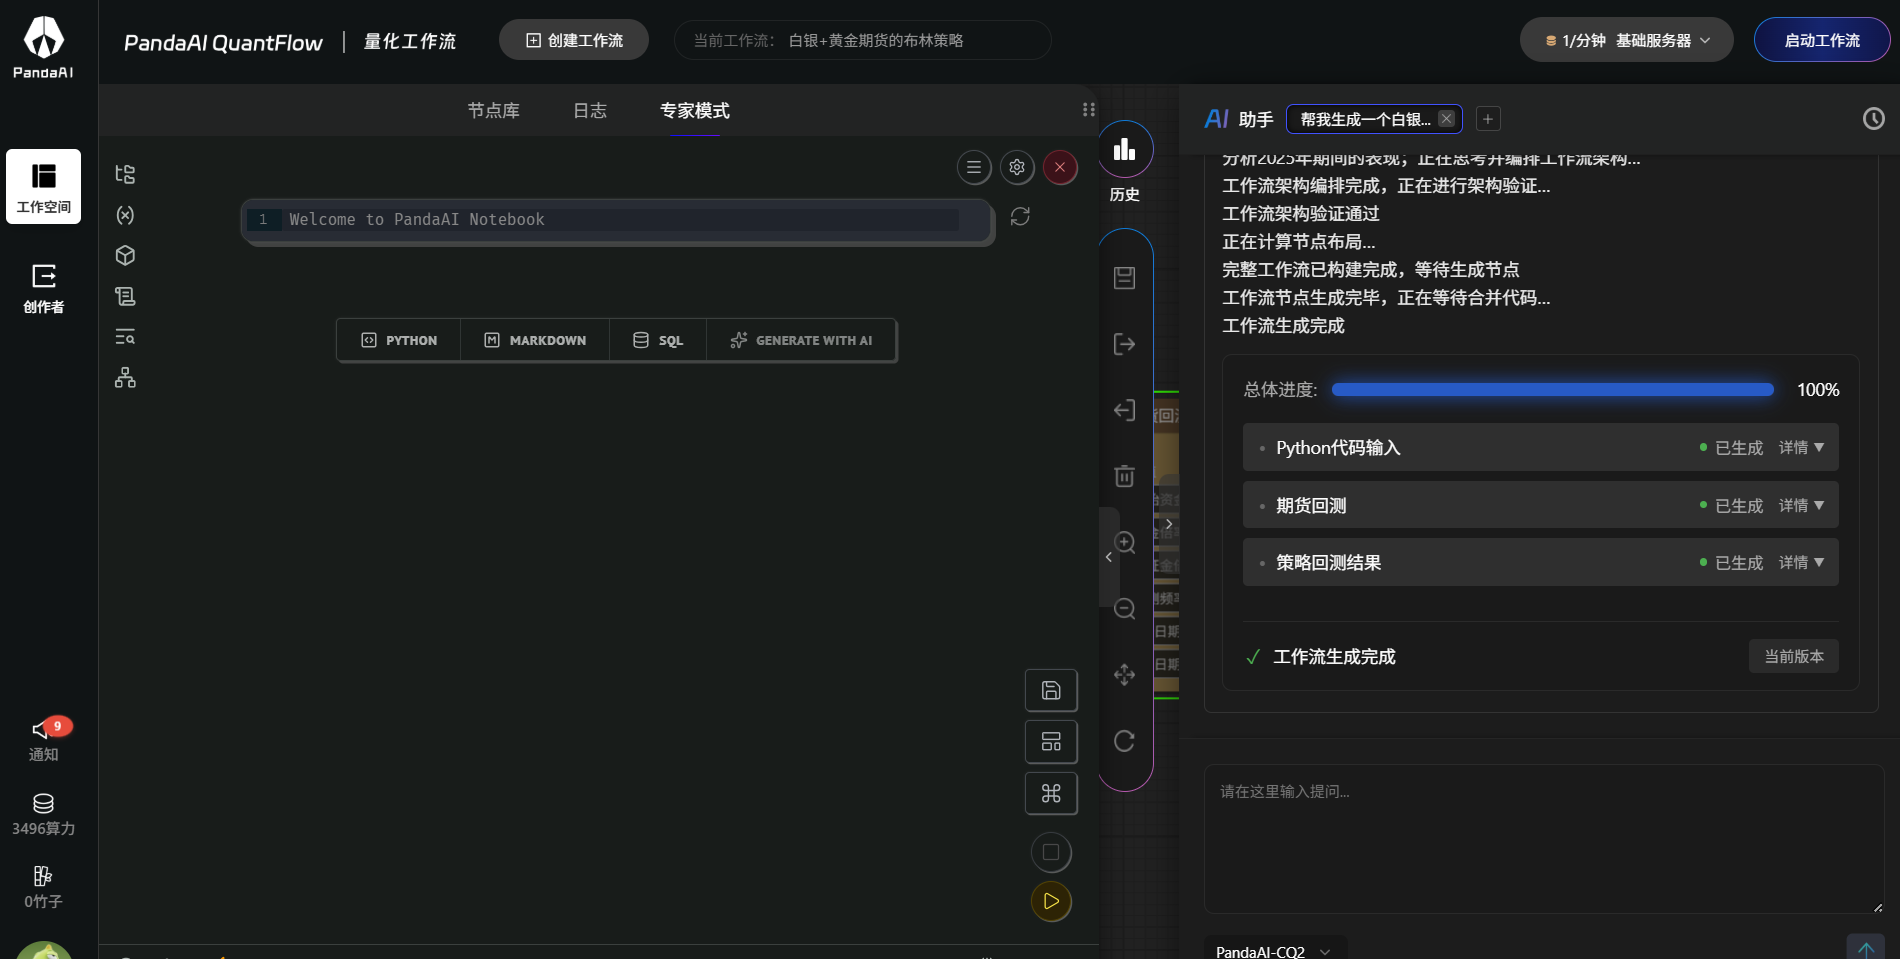
Task: Close the notebook with red X button
Action: pyautogui.click(x=1060, y=167)
